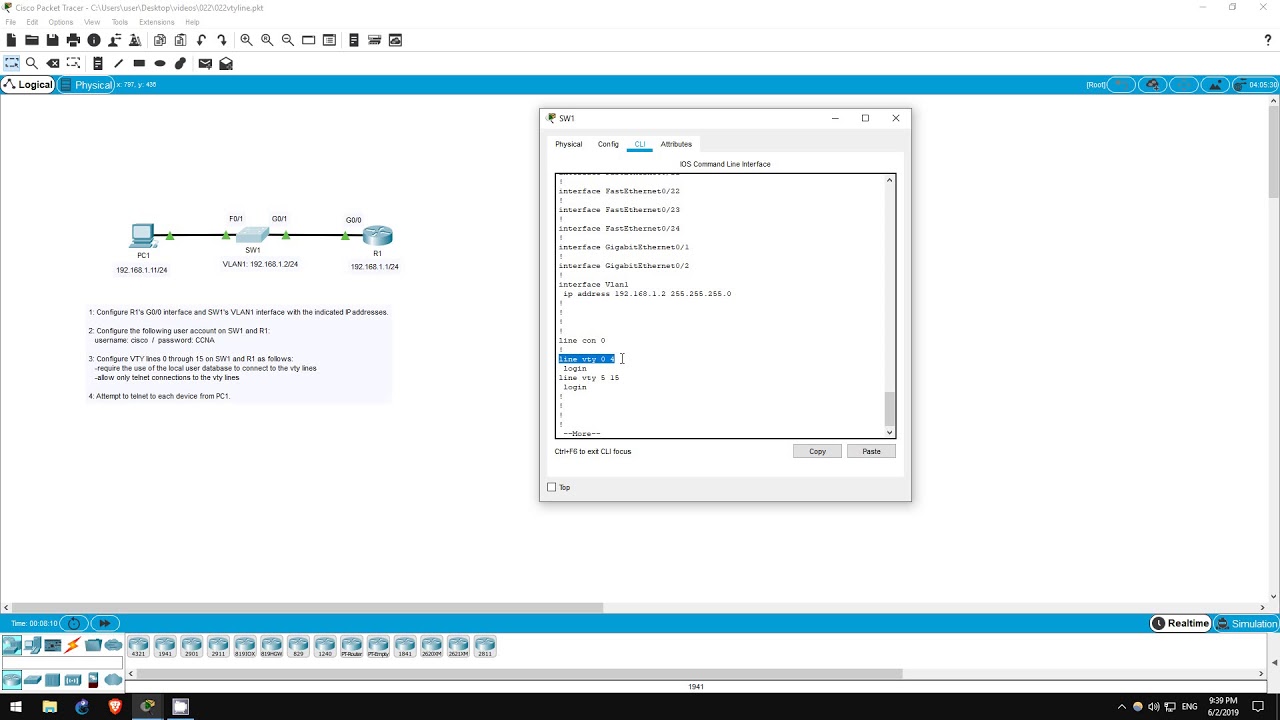This screenshot has width=1280, height=720.
Task: Open the SW1 Physical tab
Action: pos(569,144)
